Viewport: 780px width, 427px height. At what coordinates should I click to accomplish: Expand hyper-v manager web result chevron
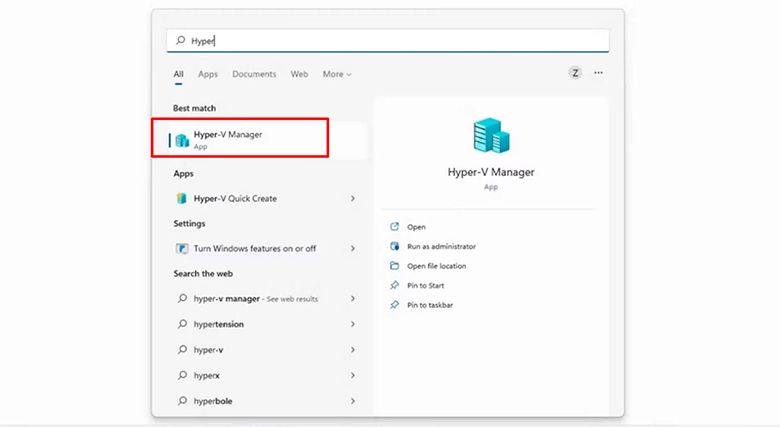353,299
